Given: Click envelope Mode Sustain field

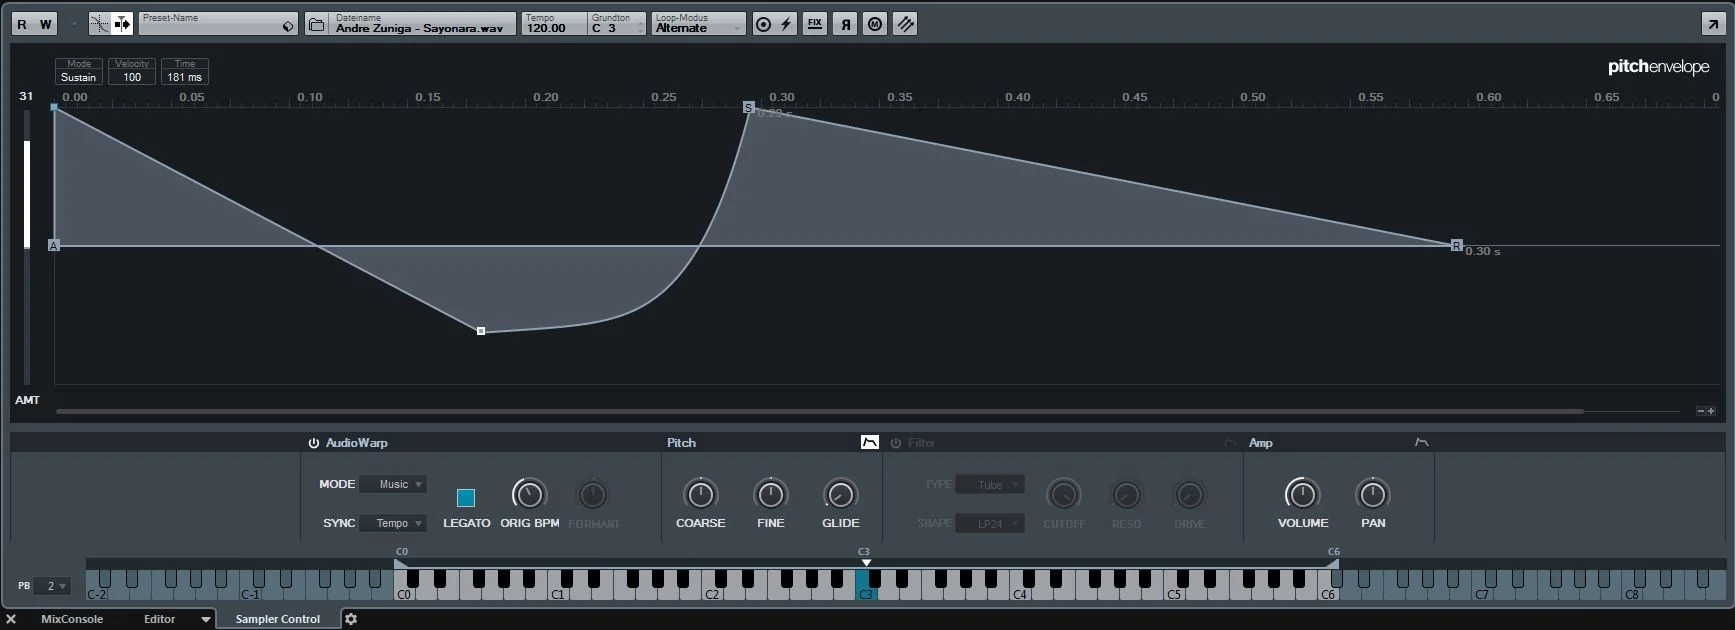Looking at the screenshot, I should coord(79,72).
